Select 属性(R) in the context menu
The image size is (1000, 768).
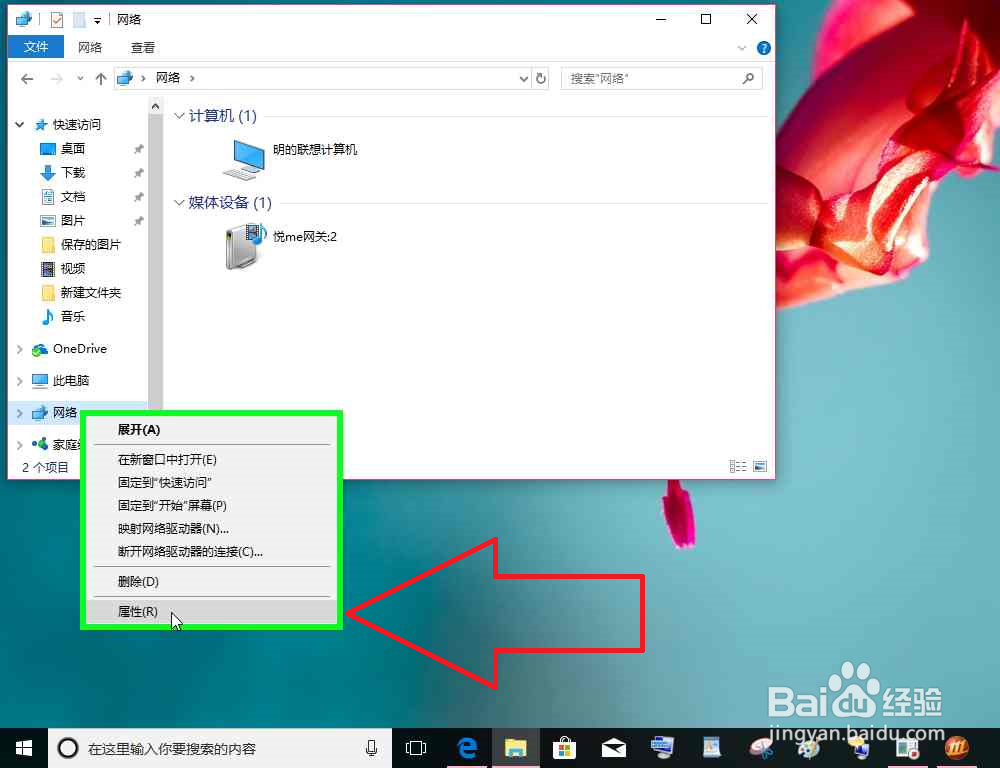137,611
